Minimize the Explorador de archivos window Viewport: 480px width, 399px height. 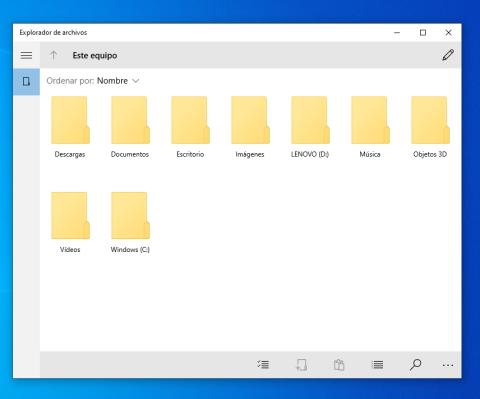397,33
